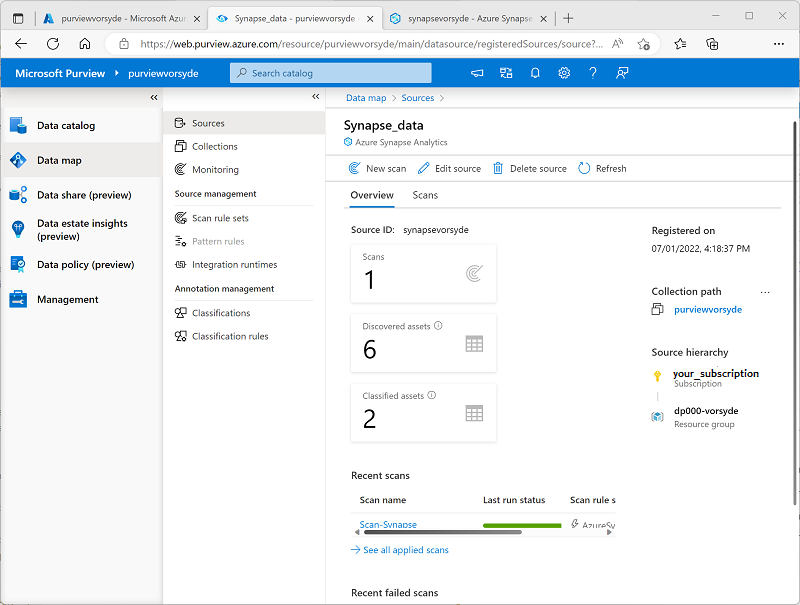Click the purviewvorsyde account name in header

pos(163,73)
